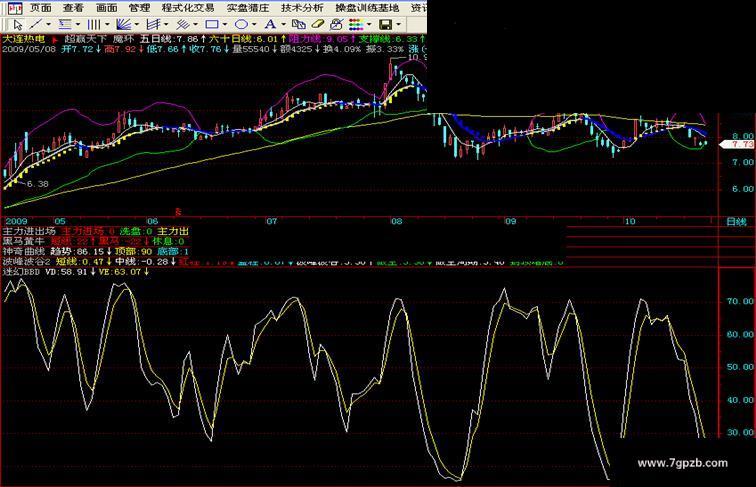The height and width of the screenshot is (487, 756).
Task: Open the 实盘猎庄 menu
Action: [x=248, y=8]
